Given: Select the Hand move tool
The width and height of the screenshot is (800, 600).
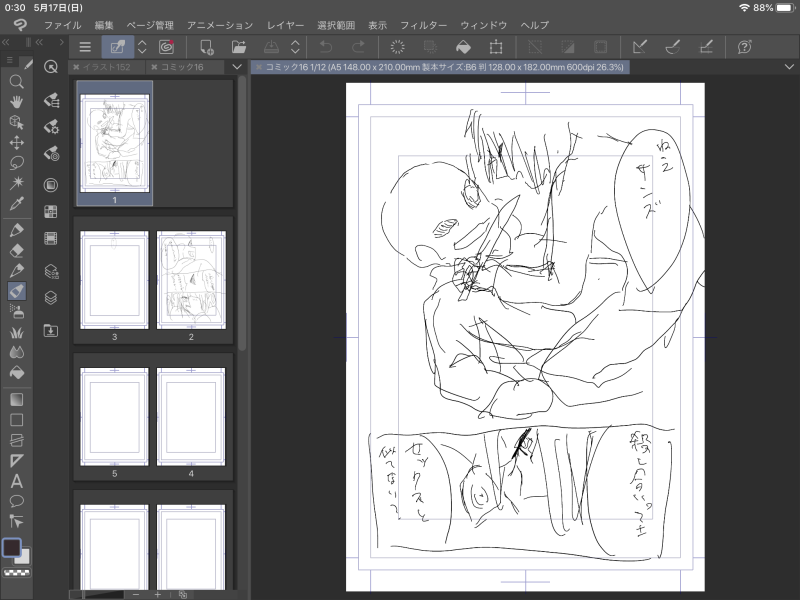Looking at the screenshot, I should 16,102.
